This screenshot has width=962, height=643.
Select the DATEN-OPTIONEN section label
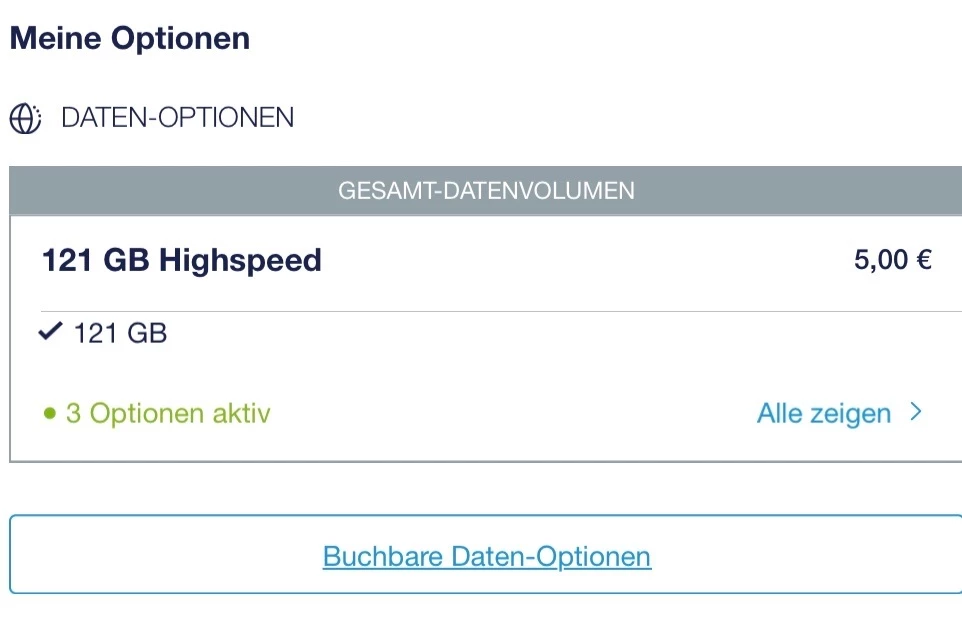pyautogui.click(x=177, y=118)
